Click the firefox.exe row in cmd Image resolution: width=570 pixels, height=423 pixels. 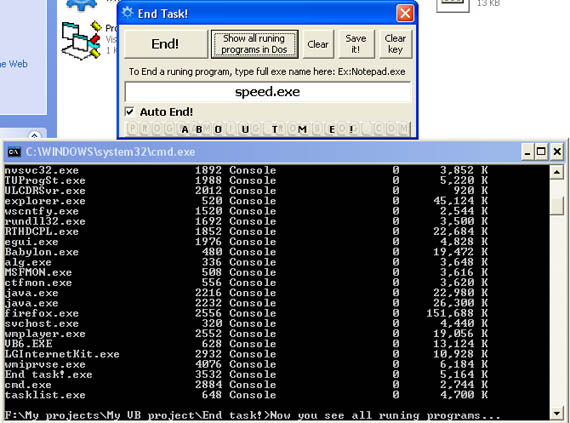coord(246,313)
